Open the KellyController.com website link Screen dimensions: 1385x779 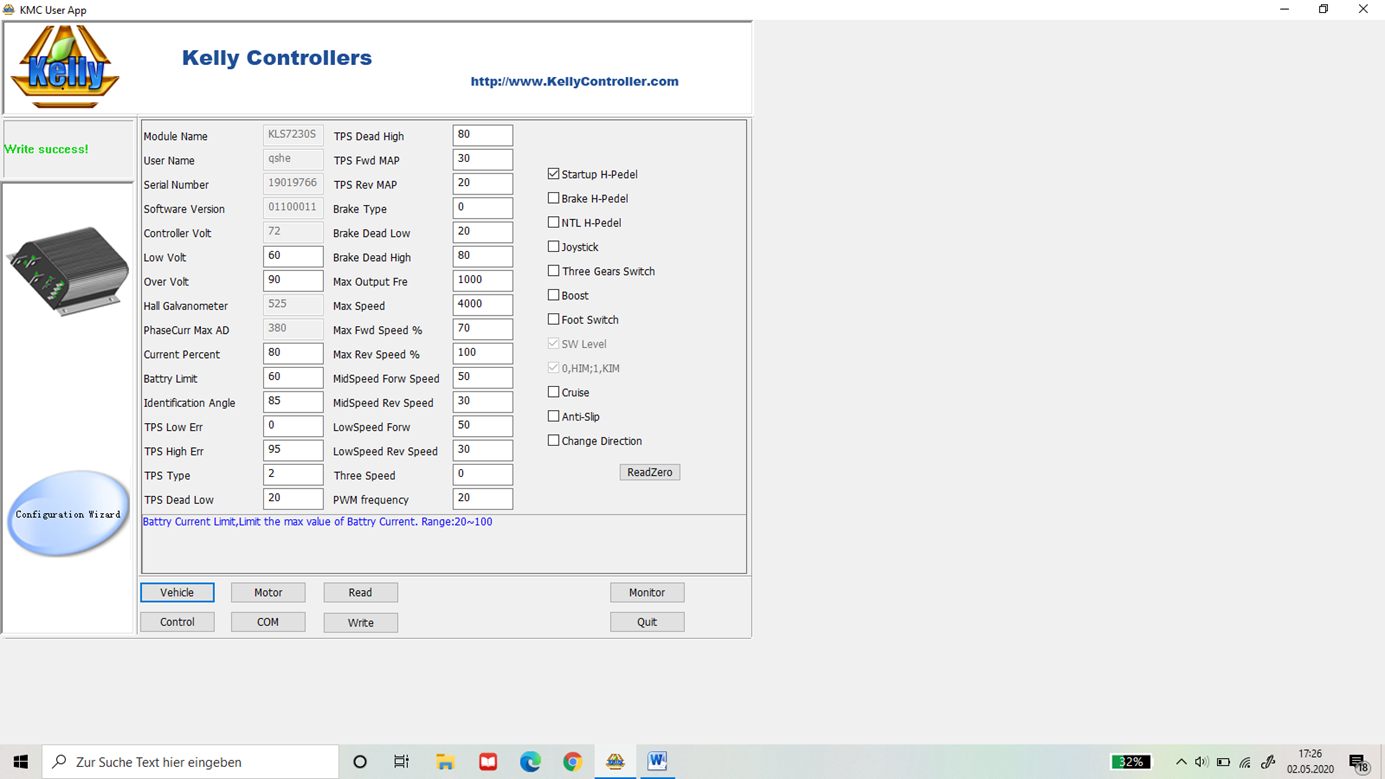(574, 82)
